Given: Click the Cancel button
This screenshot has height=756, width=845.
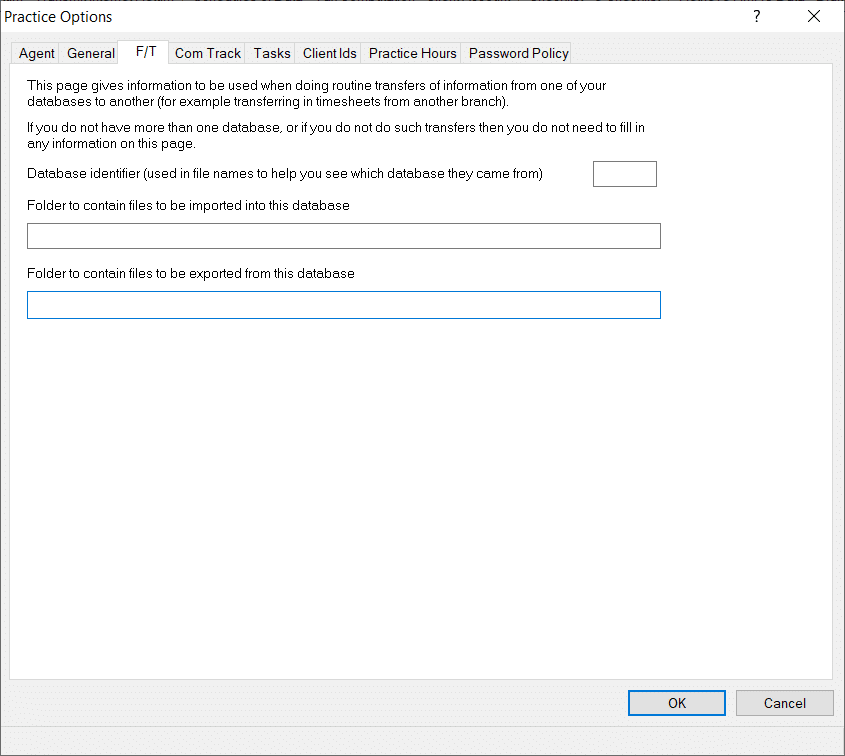Looking at the screenshot, I should coord(784,703).
